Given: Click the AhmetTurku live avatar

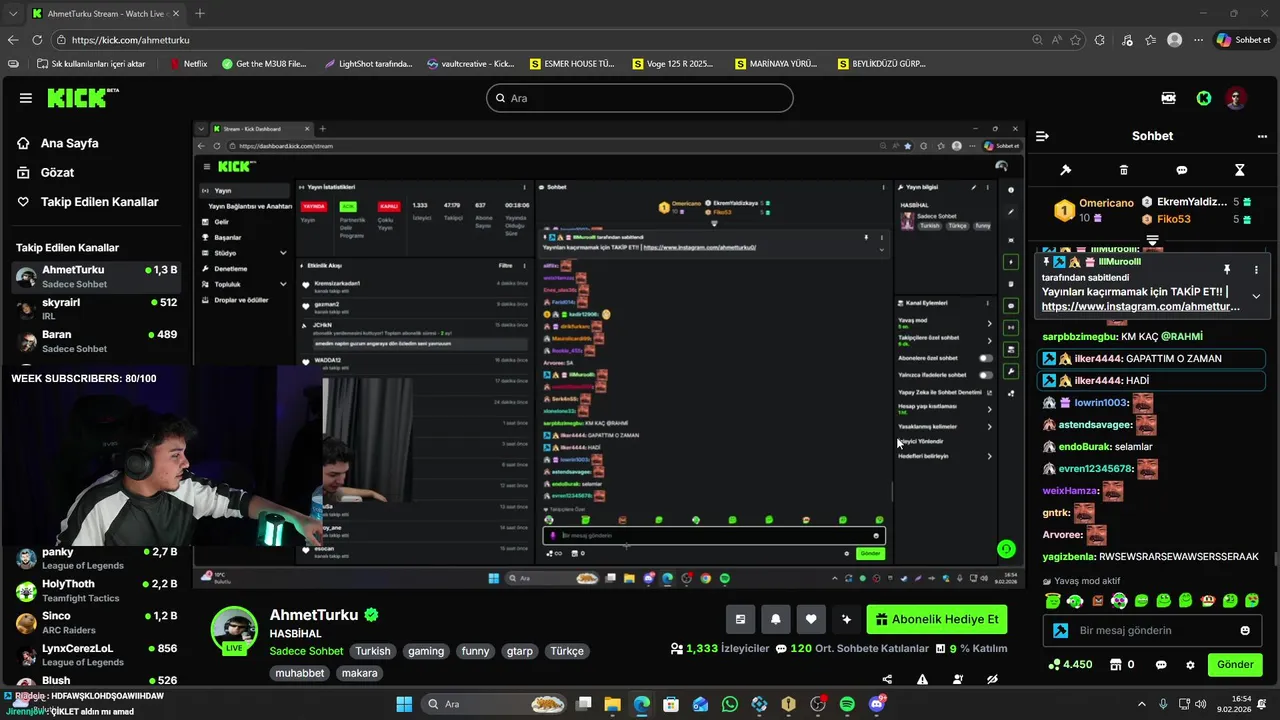Looking at the screenshot, I should click(234, 630).
